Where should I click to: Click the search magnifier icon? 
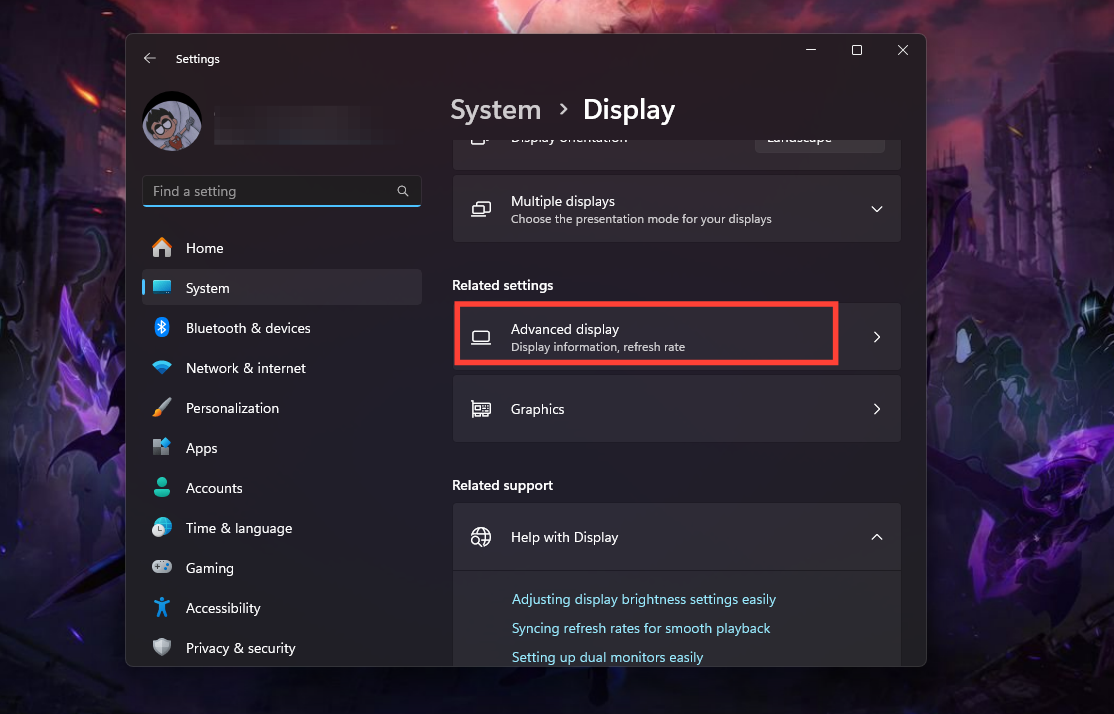[x=403, y=191]
